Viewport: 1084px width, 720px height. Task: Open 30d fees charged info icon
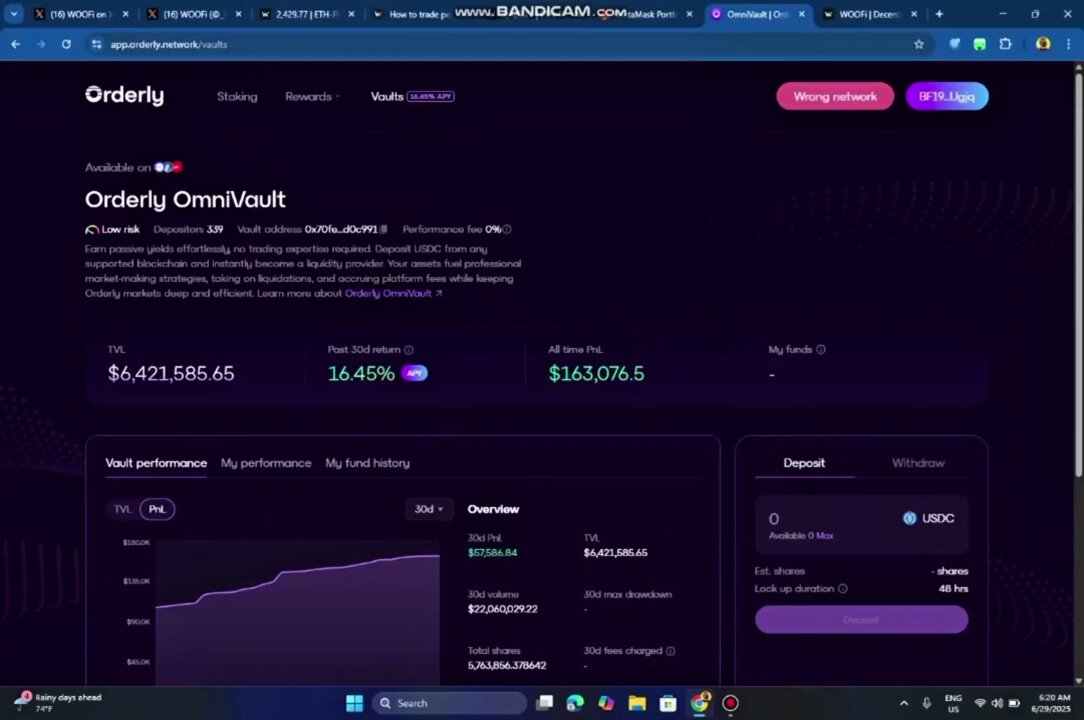pos(670,651)
